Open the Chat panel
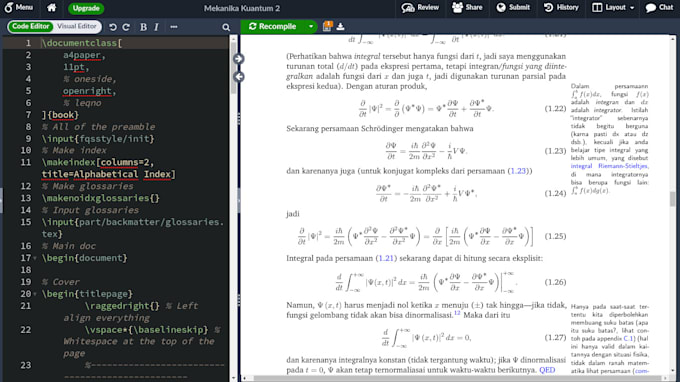 659,7
